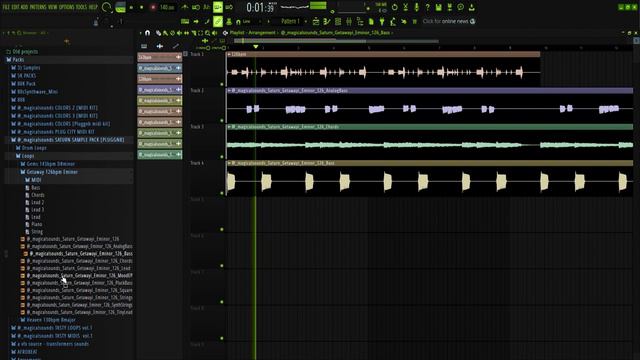Mute Track 4 via its green dot
The height and width of the screenshot is (360, 640).
coord(222,193)
